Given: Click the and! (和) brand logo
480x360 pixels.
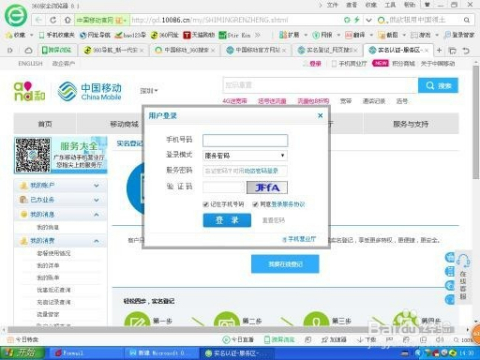Looking at the screenshot, I should click(x=29, y=91).
